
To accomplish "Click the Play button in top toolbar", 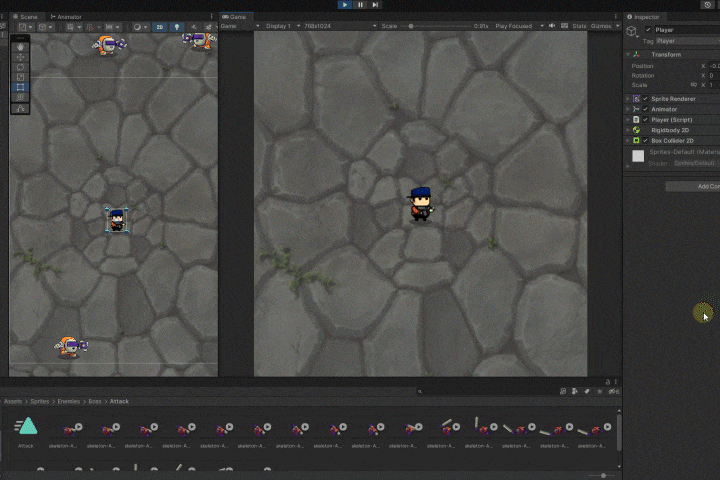I will pos(345,5).
